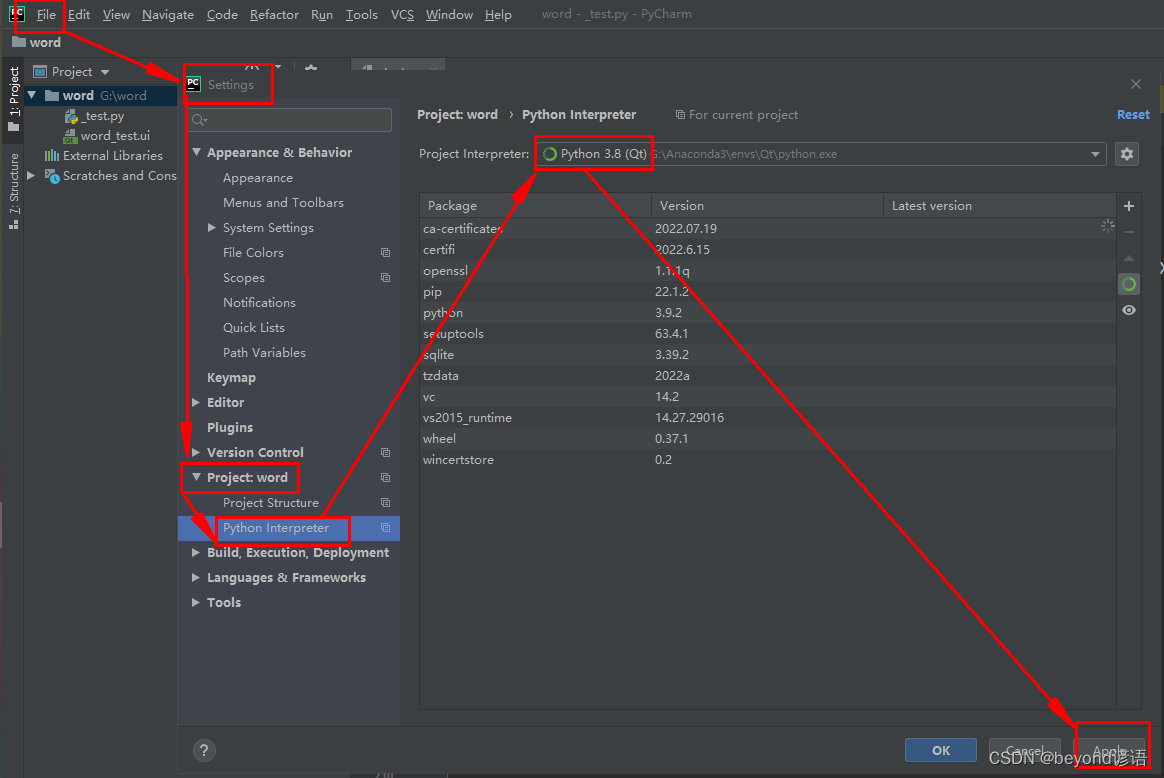Expand the Editor settings section

[196, 402]
